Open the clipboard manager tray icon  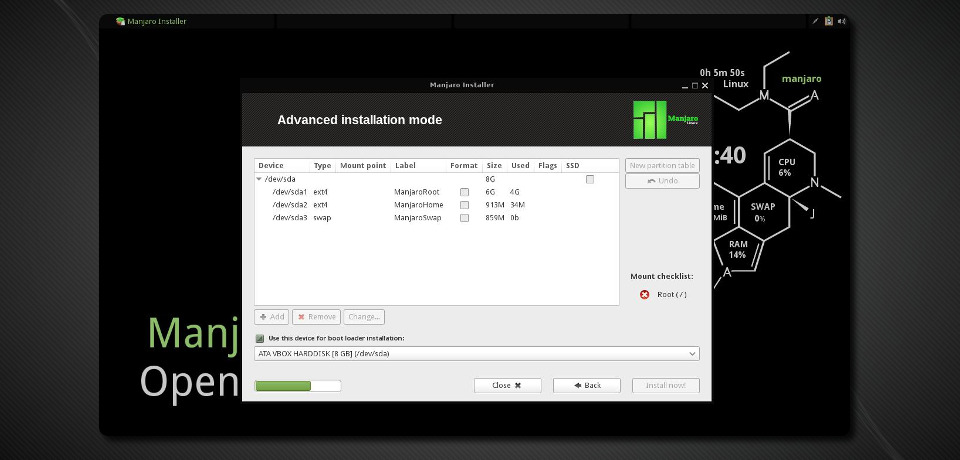click(x=828, y=21)
